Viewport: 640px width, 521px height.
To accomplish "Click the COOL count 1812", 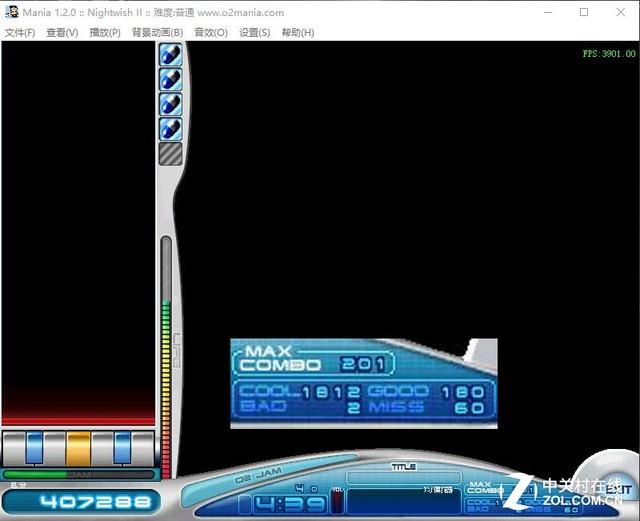I will click(331, 392).
